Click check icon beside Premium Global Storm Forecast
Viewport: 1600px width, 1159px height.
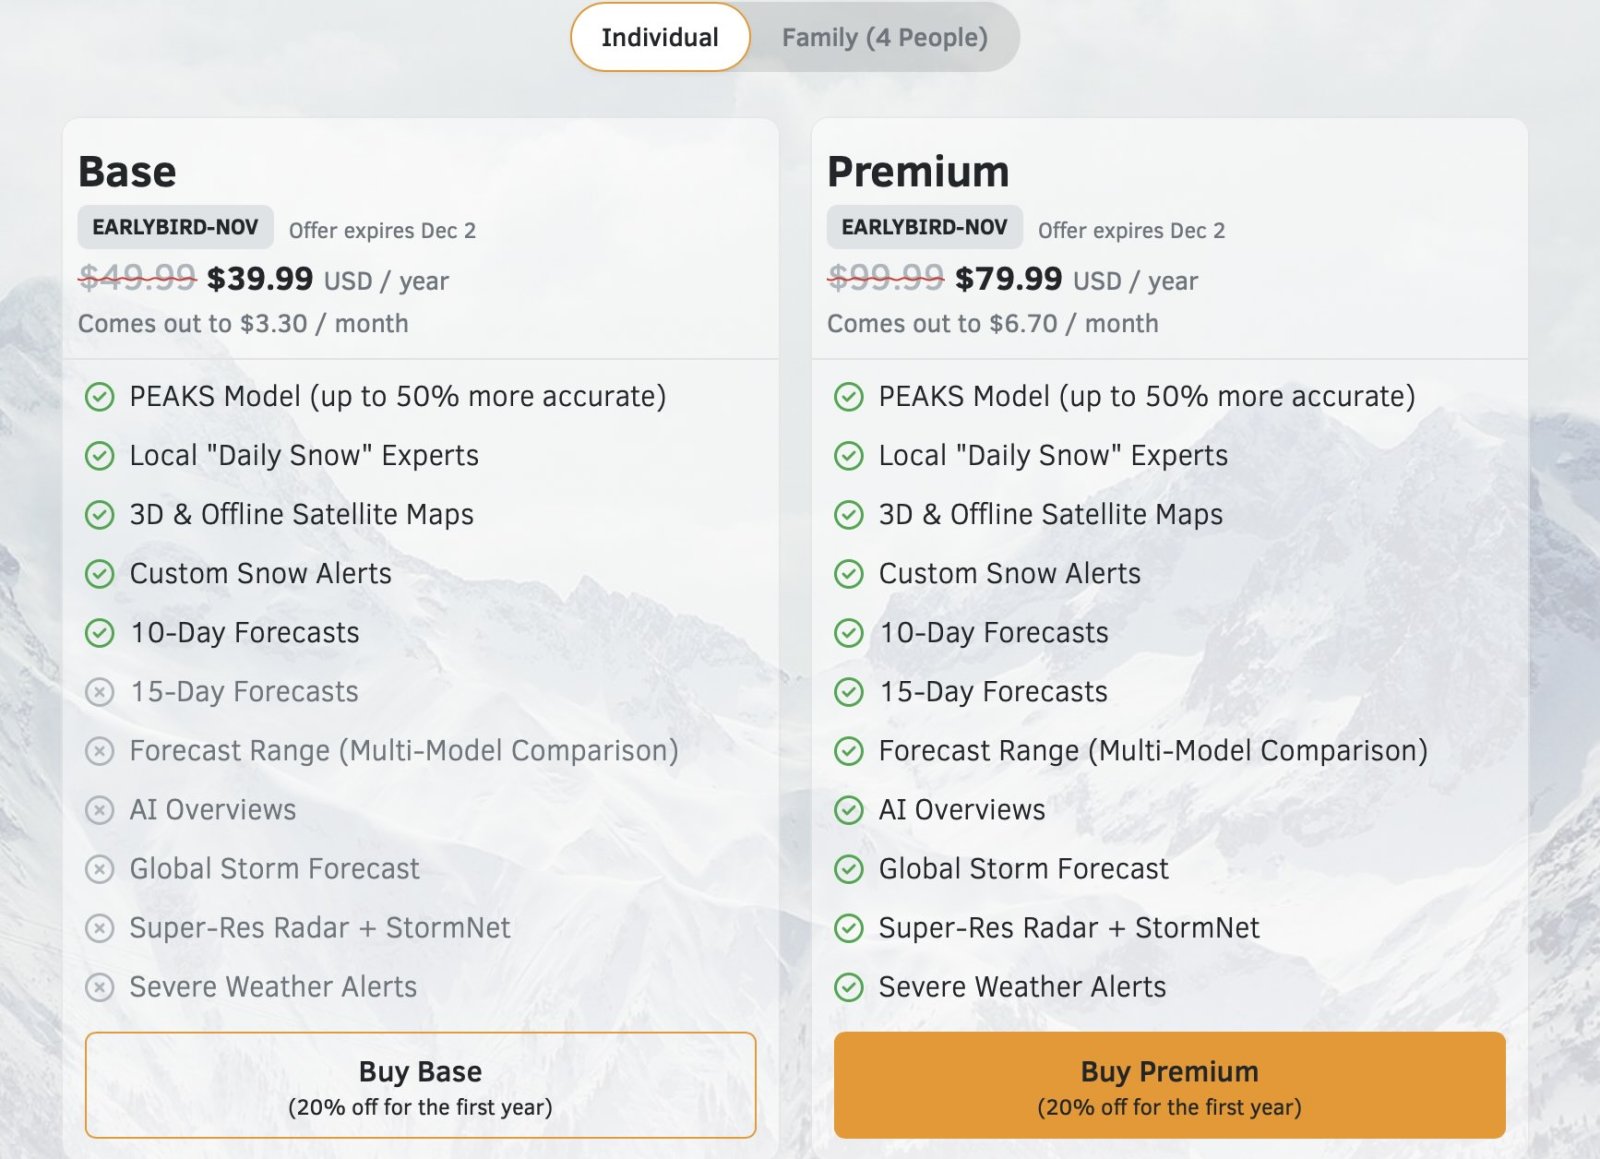(848, 869)
